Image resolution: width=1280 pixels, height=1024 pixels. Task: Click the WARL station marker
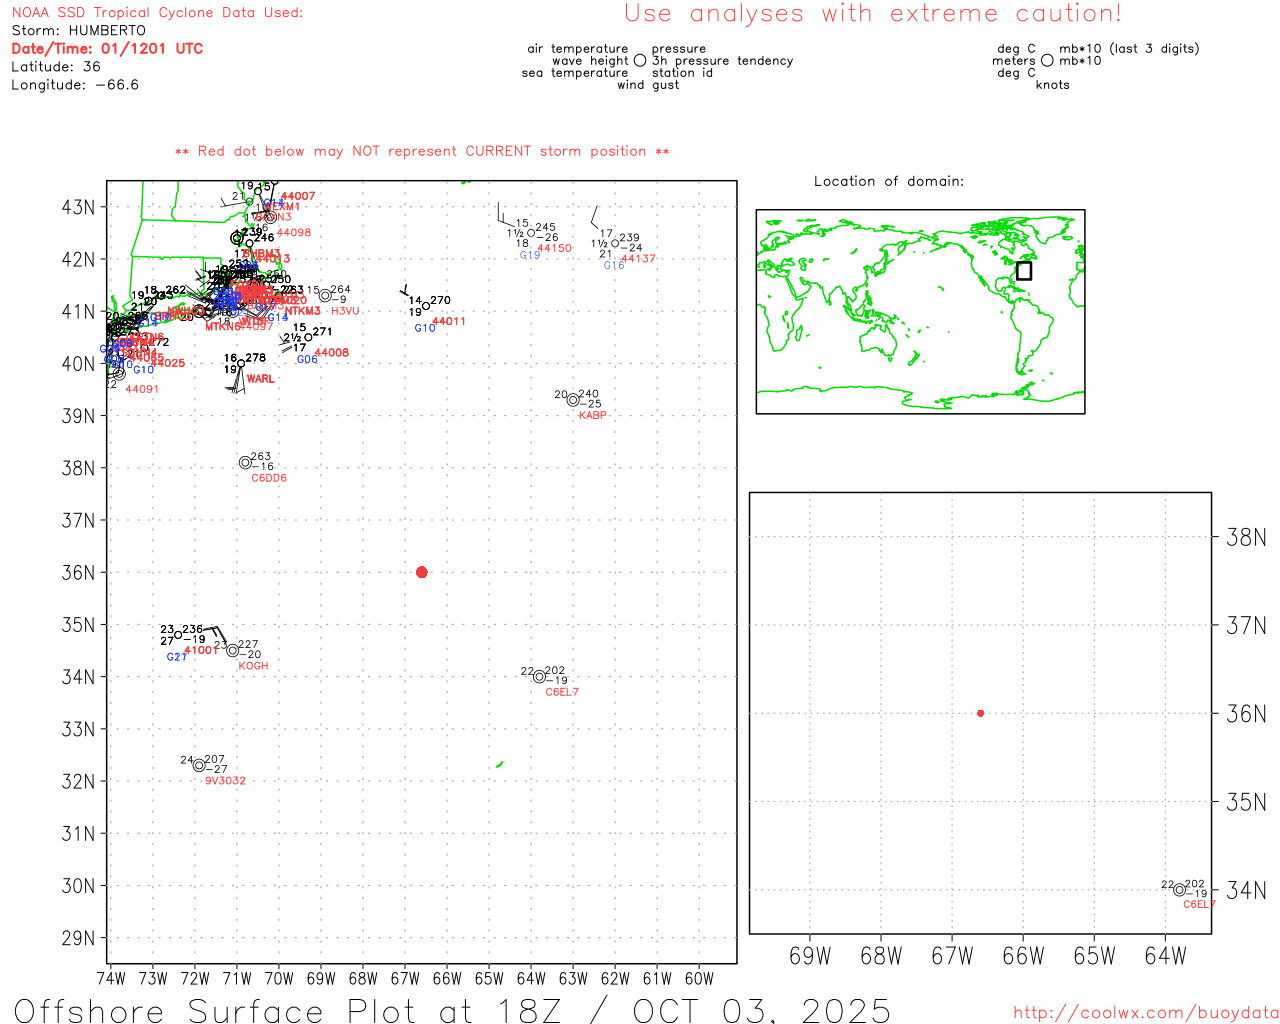tap(240, 365)
